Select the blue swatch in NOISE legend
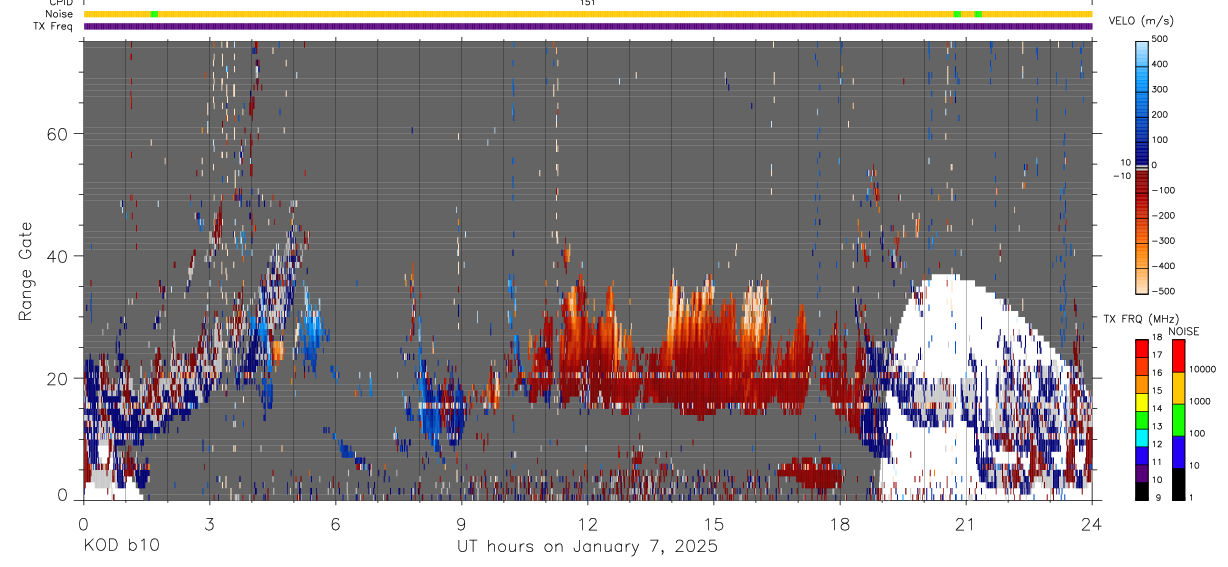This screenshot has height=567, width=1228. click(1178, 452)
